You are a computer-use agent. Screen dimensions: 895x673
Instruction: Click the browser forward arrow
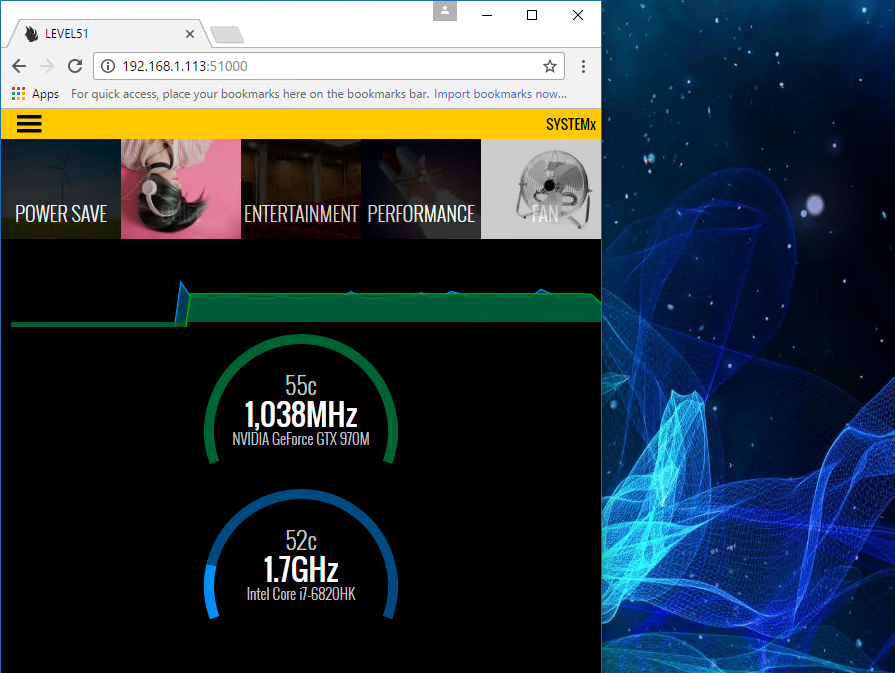pyautogui.click(x=46, y=66)
